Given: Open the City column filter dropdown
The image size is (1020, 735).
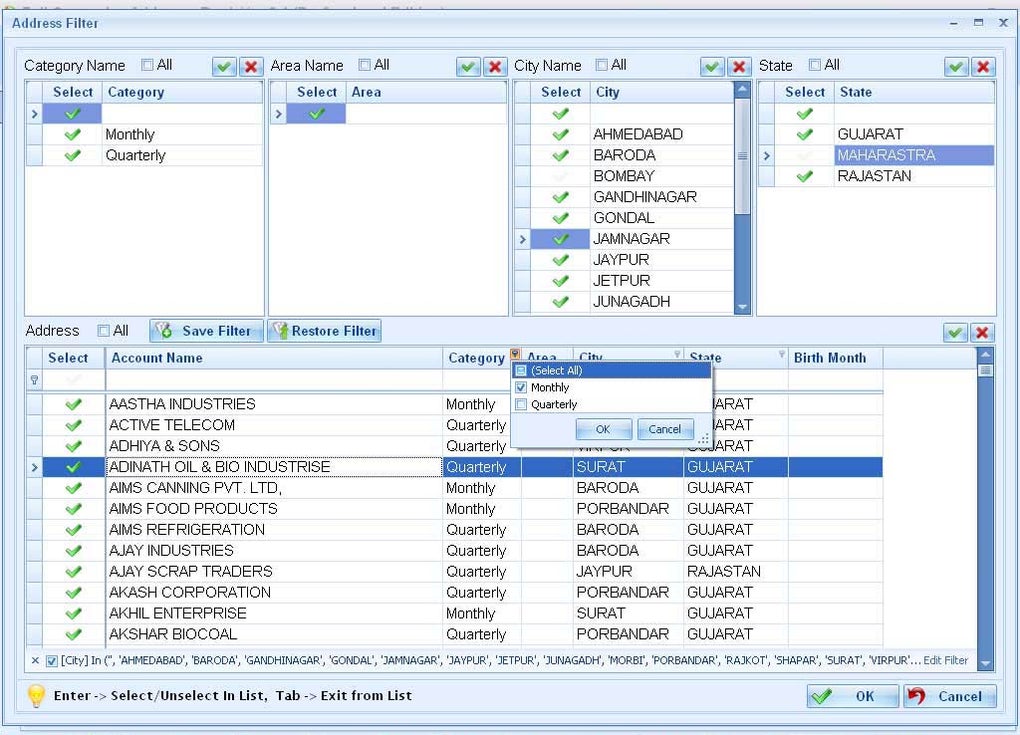Looking at the screenshot, I should pos(677,355).
